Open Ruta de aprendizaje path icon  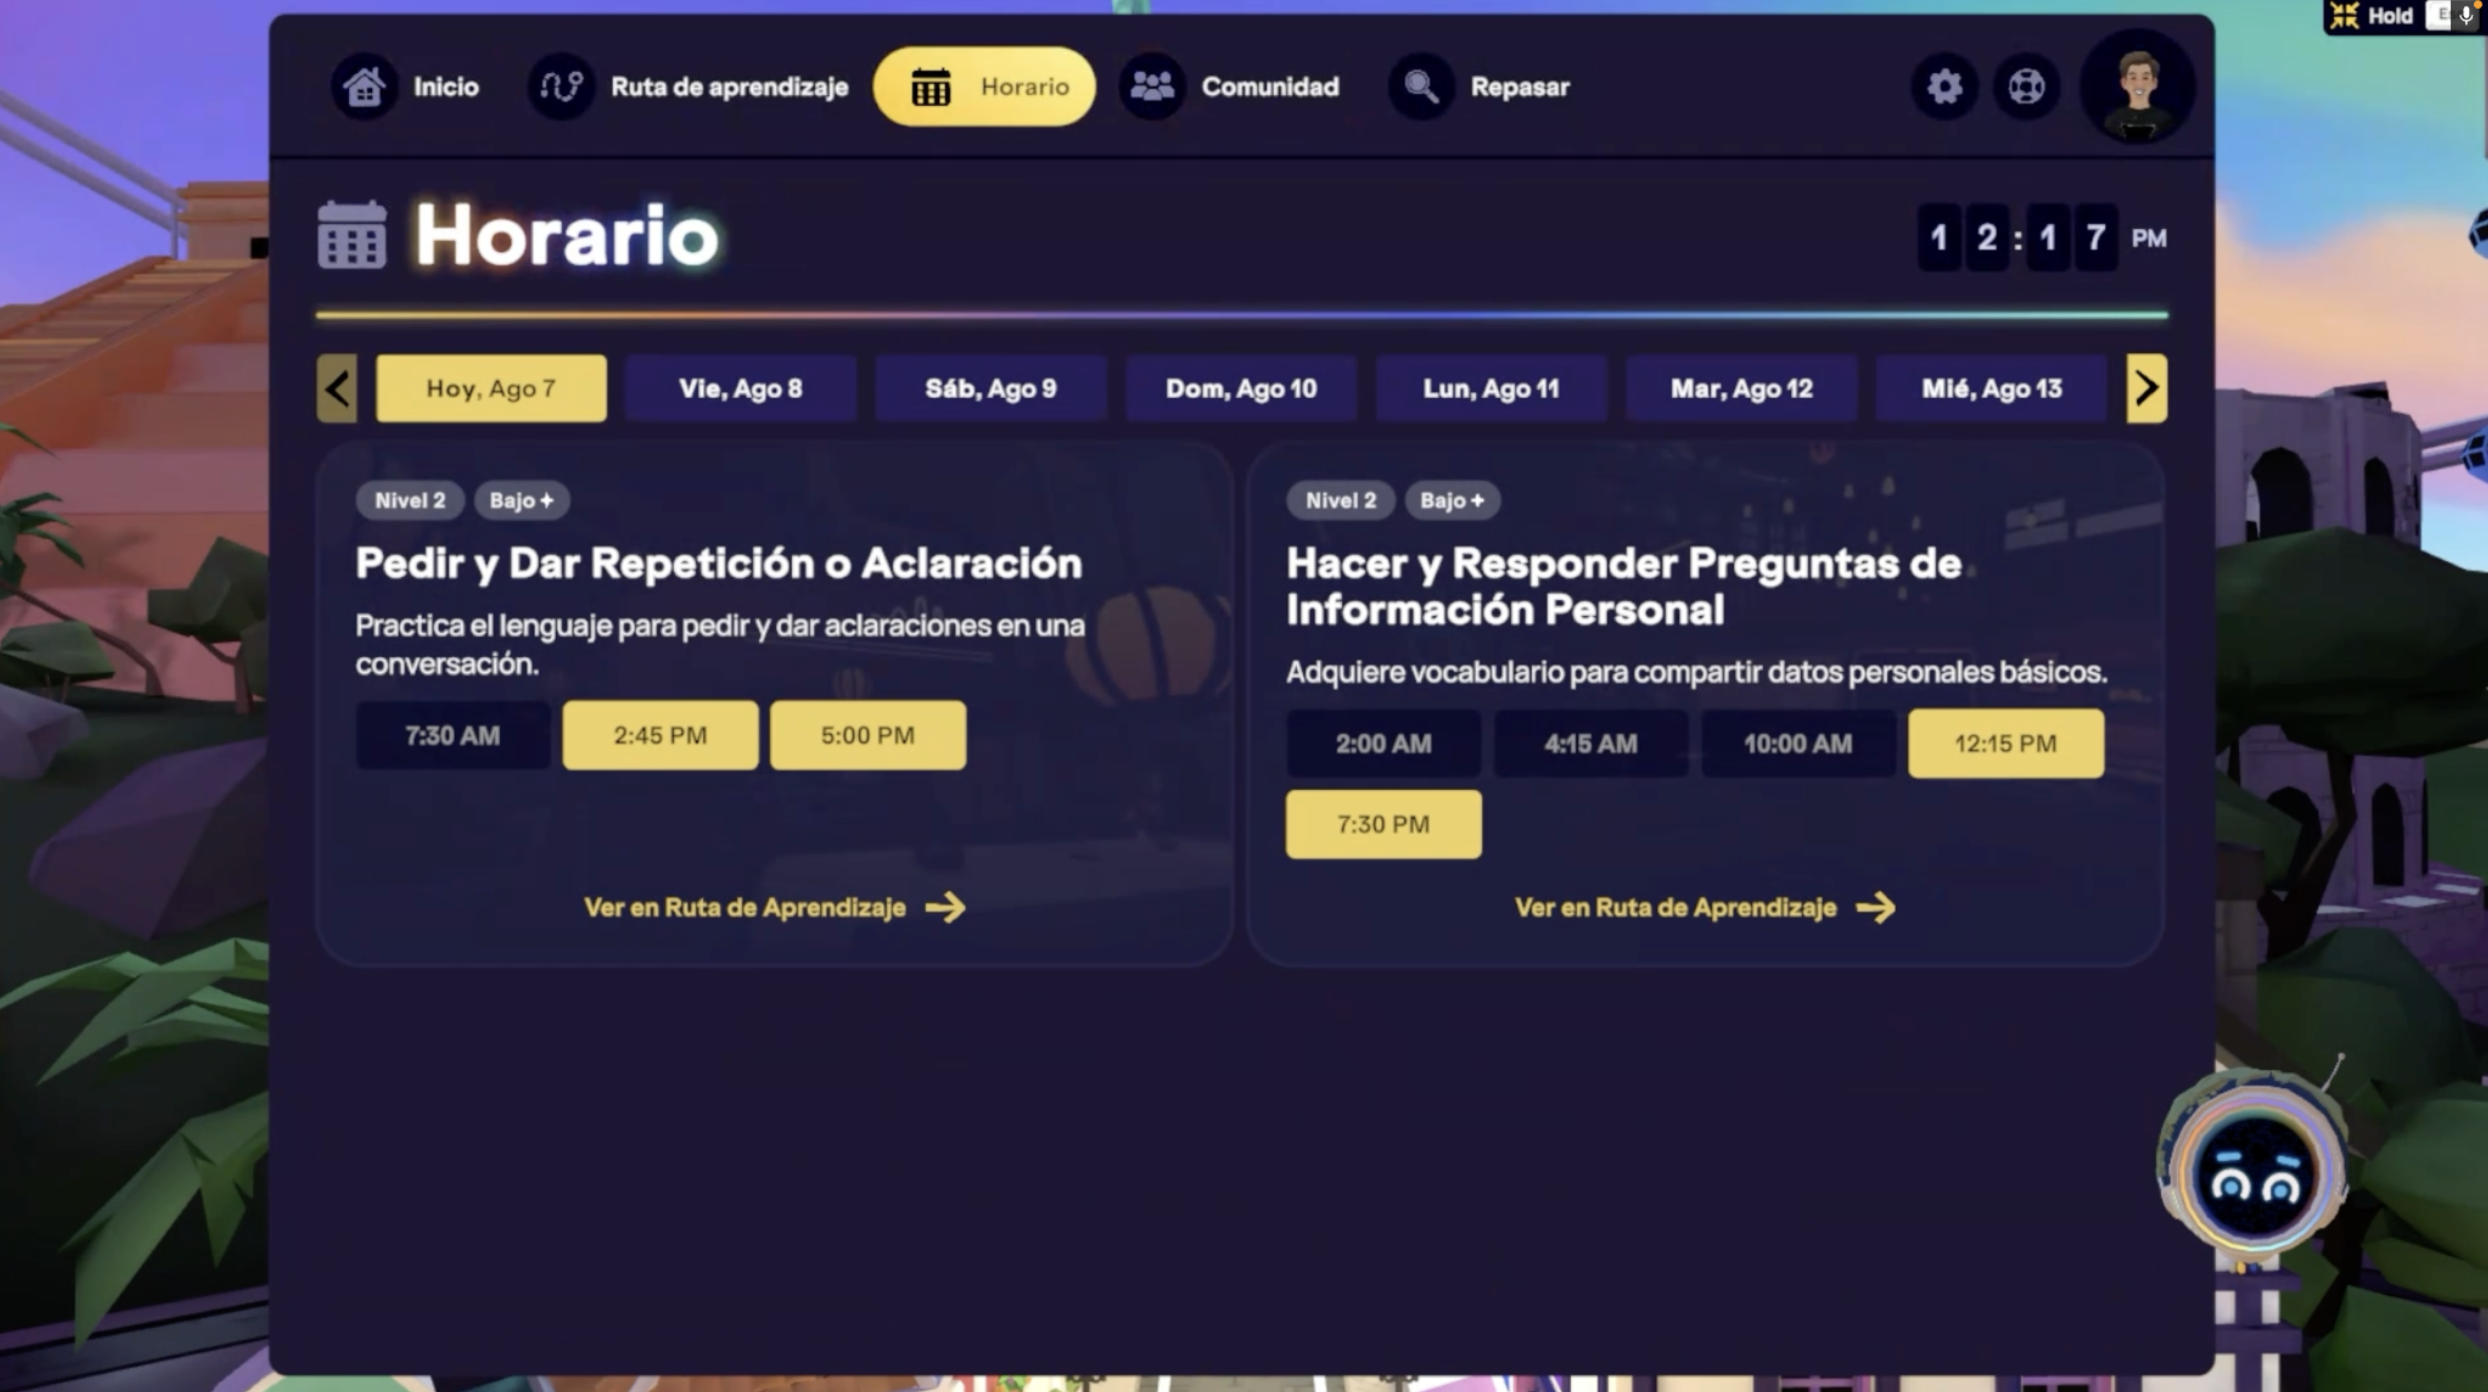tap(561, 87)
